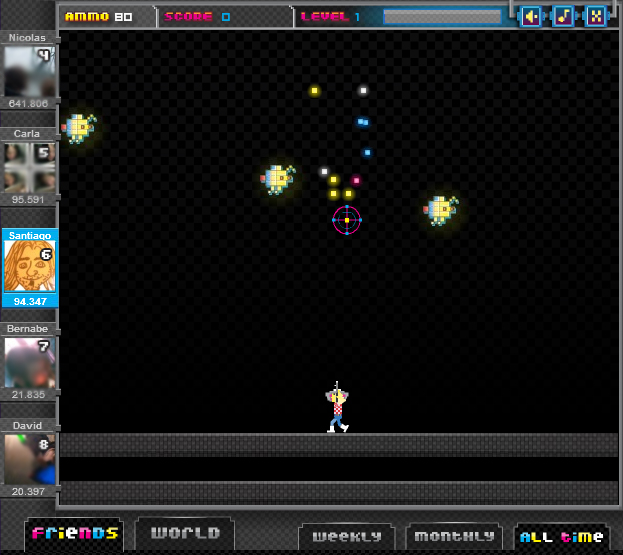Viewport: 623px width, 555px height.
Task: Click Bernabe's profile thumbnail
Action: coord(29,362)
